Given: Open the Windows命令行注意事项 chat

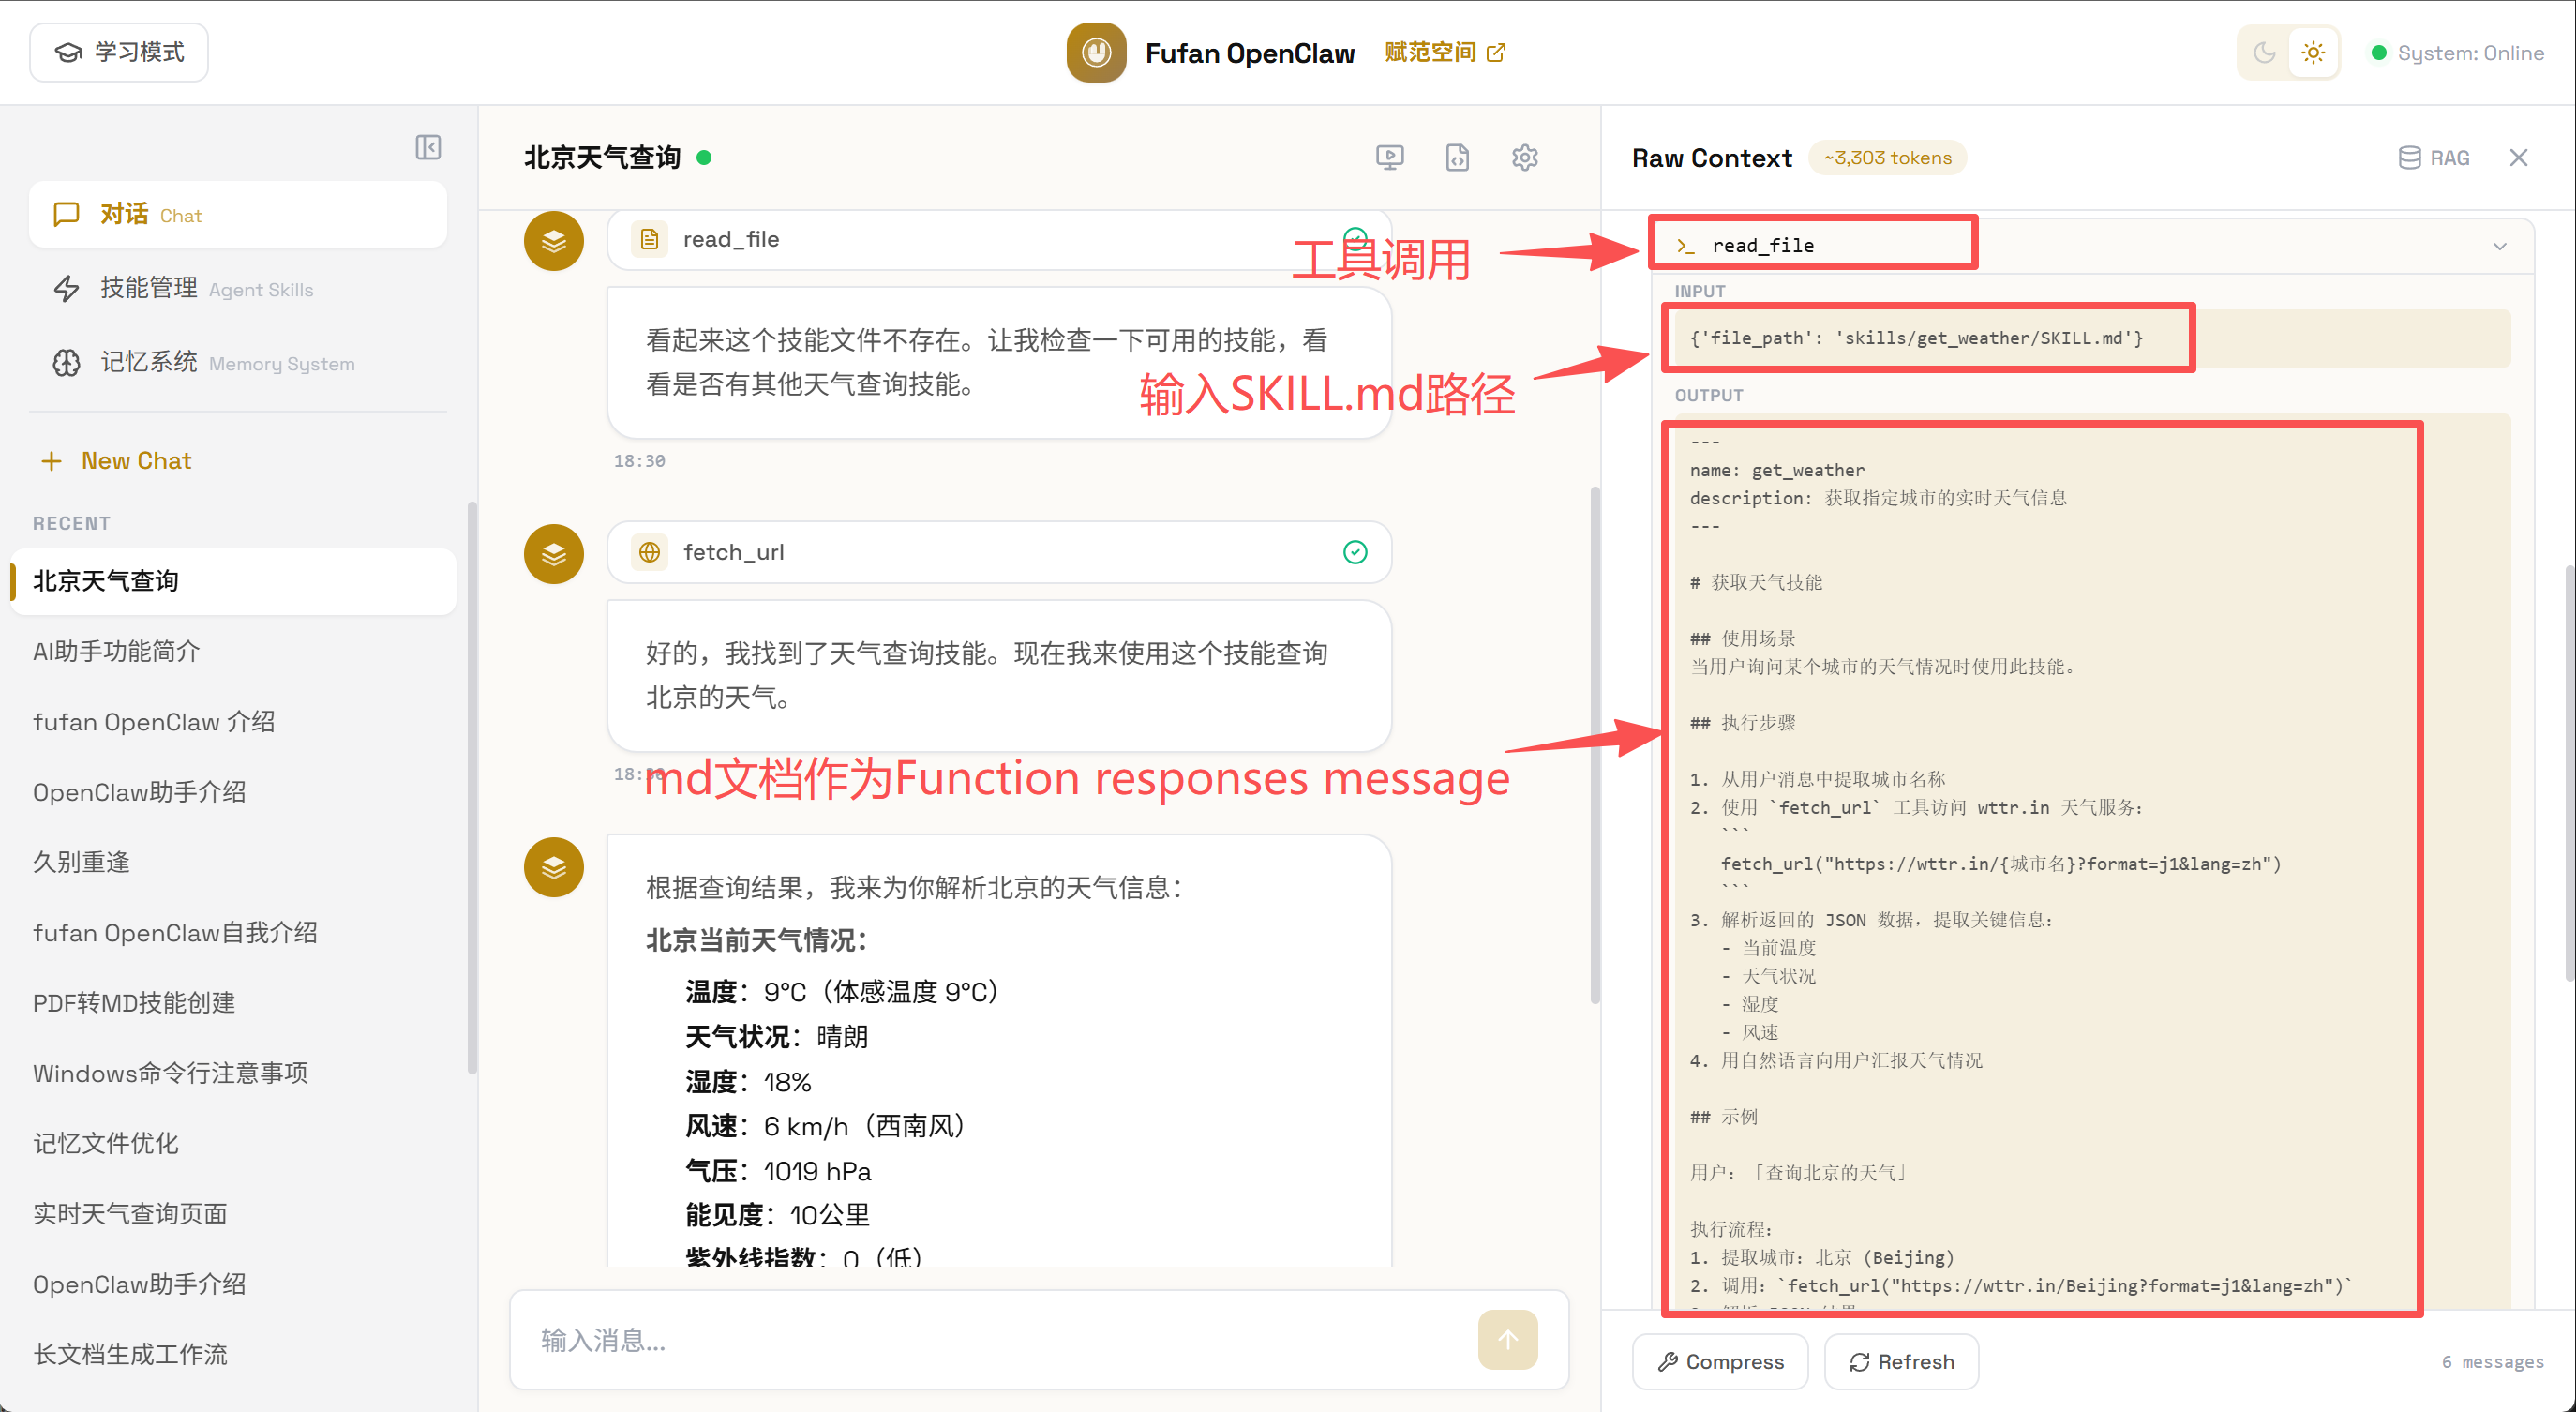Looking at the screenshot, I should pos(233,1073).
